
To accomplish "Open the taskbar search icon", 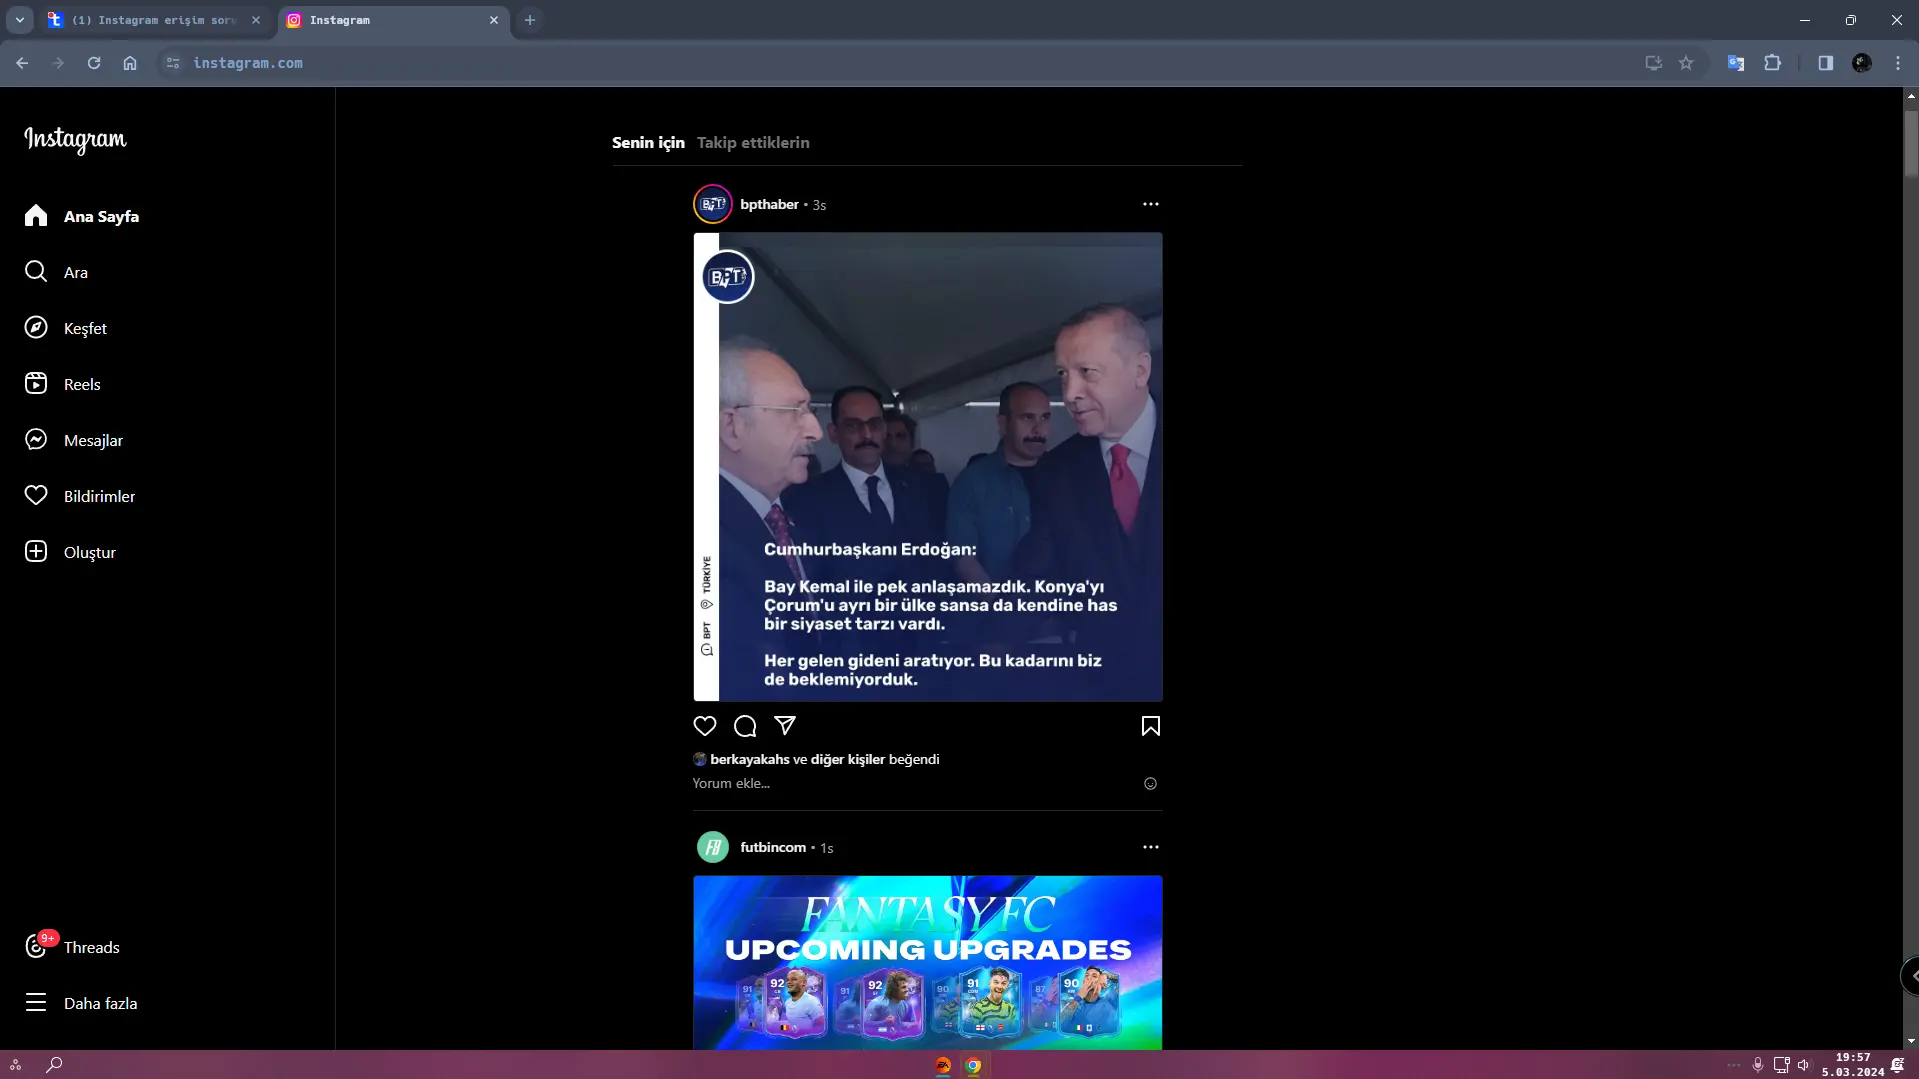I will 54,1065.
